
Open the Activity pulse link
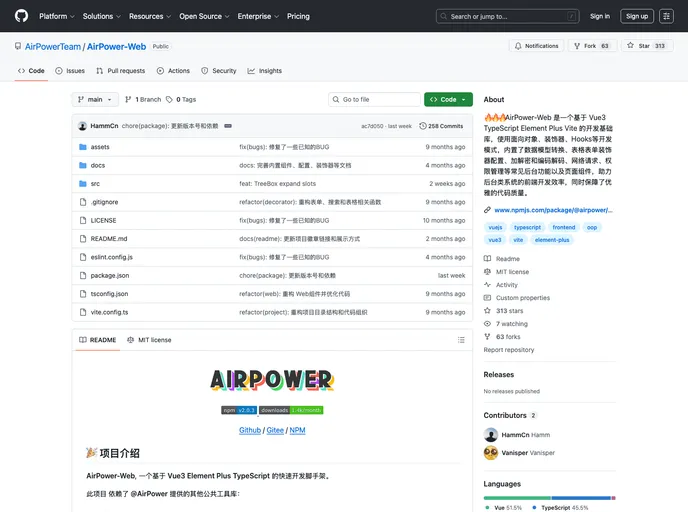pyautogui.click(x=488, y=285)
